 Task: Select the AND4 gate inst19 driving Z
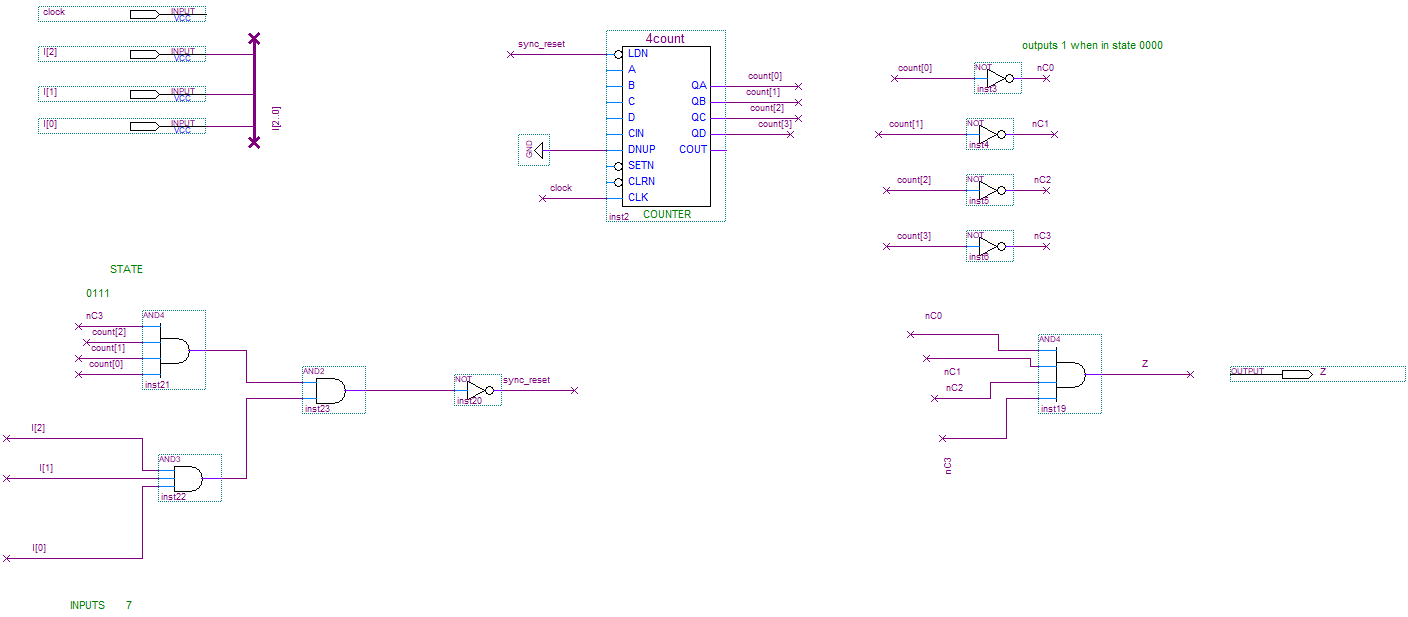pyautogui.click(x=1070, y=373)
